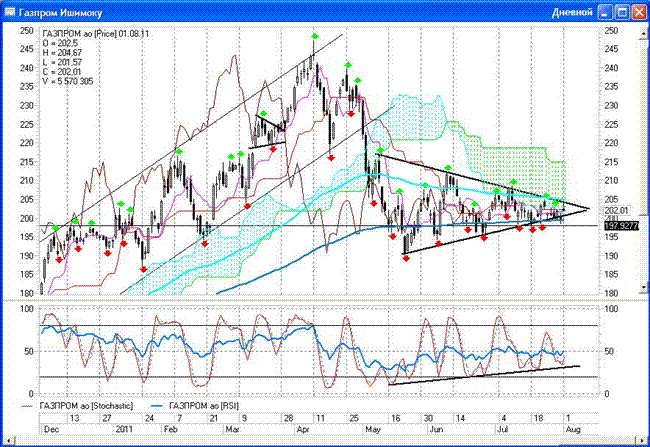
Task: Click the Jun month label on time axis
Action: (436, 430)
